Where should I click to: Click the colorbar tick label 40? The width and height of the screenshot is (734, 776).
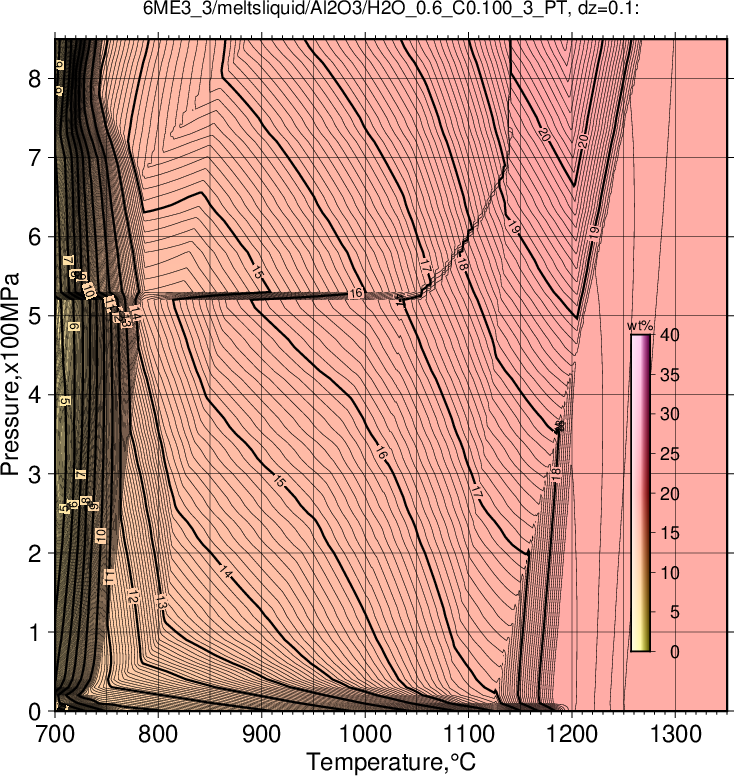click(669, 335)
